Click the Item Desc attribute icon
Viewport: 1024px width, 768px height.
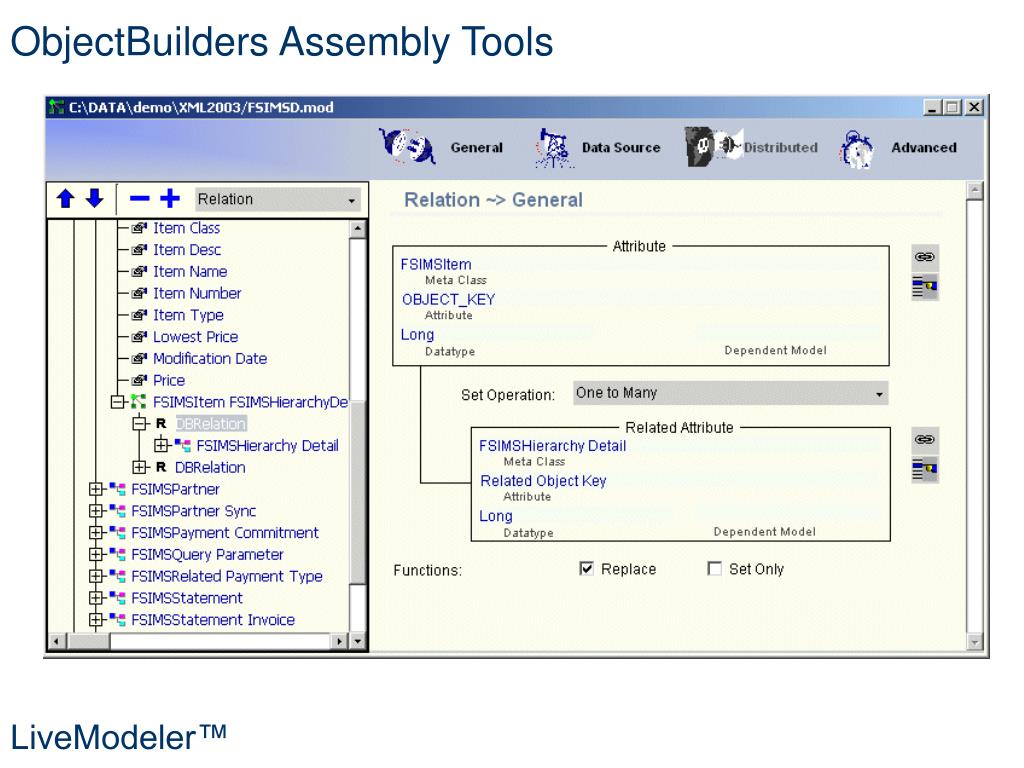pos(139,249)
